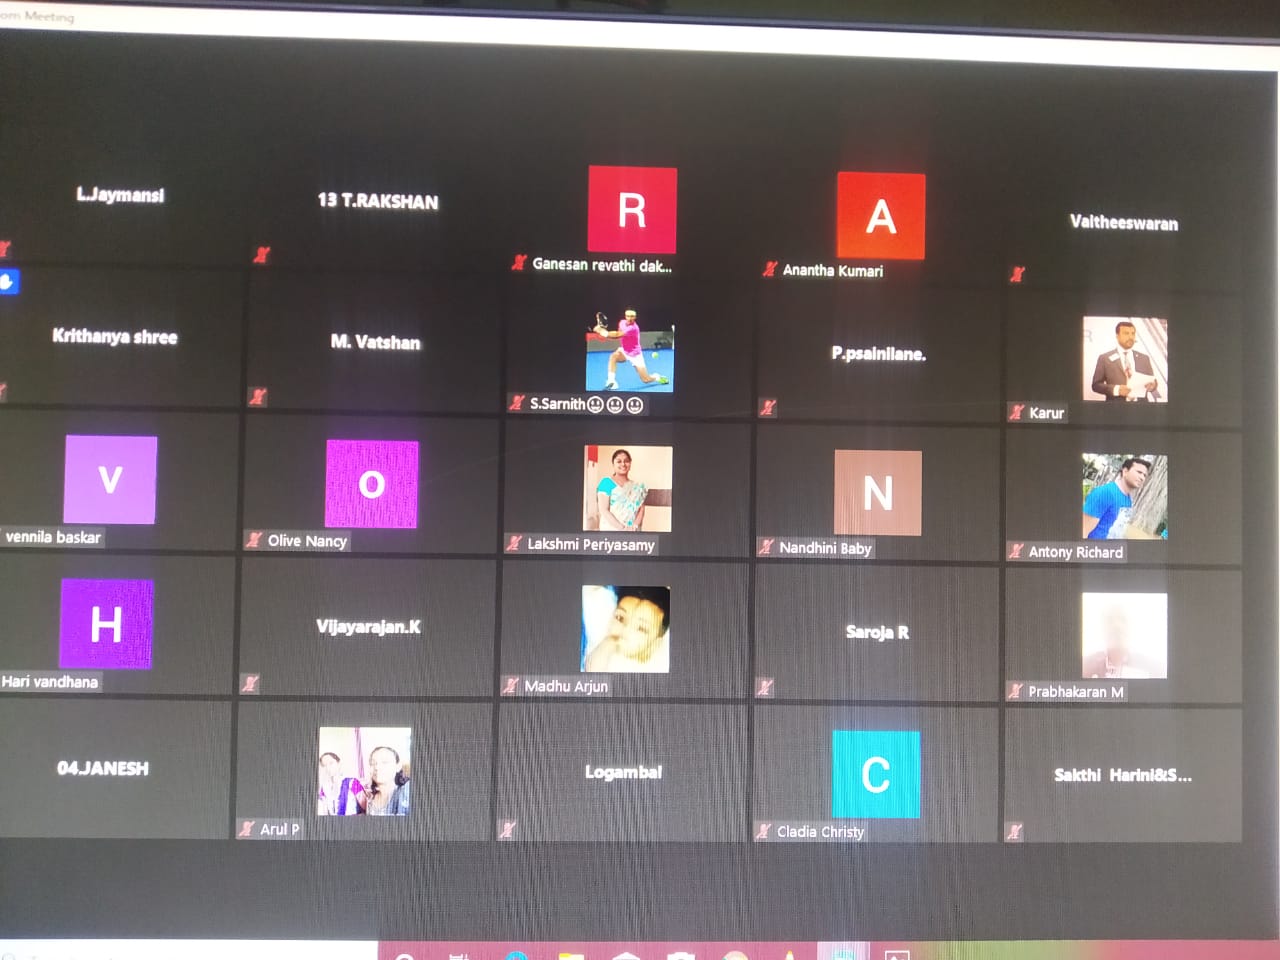
Task: Select the purple 'H' avatar of Hari vandhana
Action: click(x=106, y=624)
